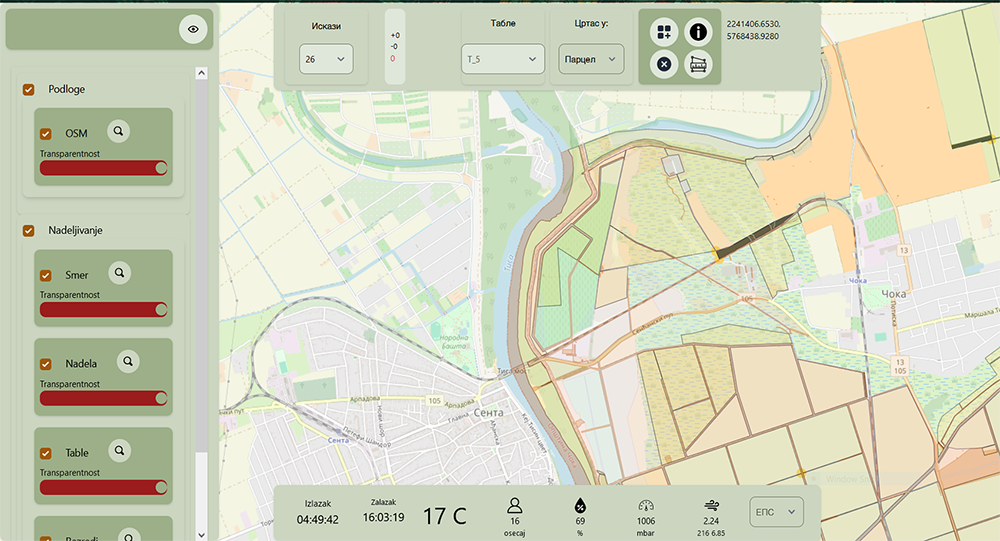Open the Табле dropdown showing T_5

pyautogui.click(x=503, y=59)
